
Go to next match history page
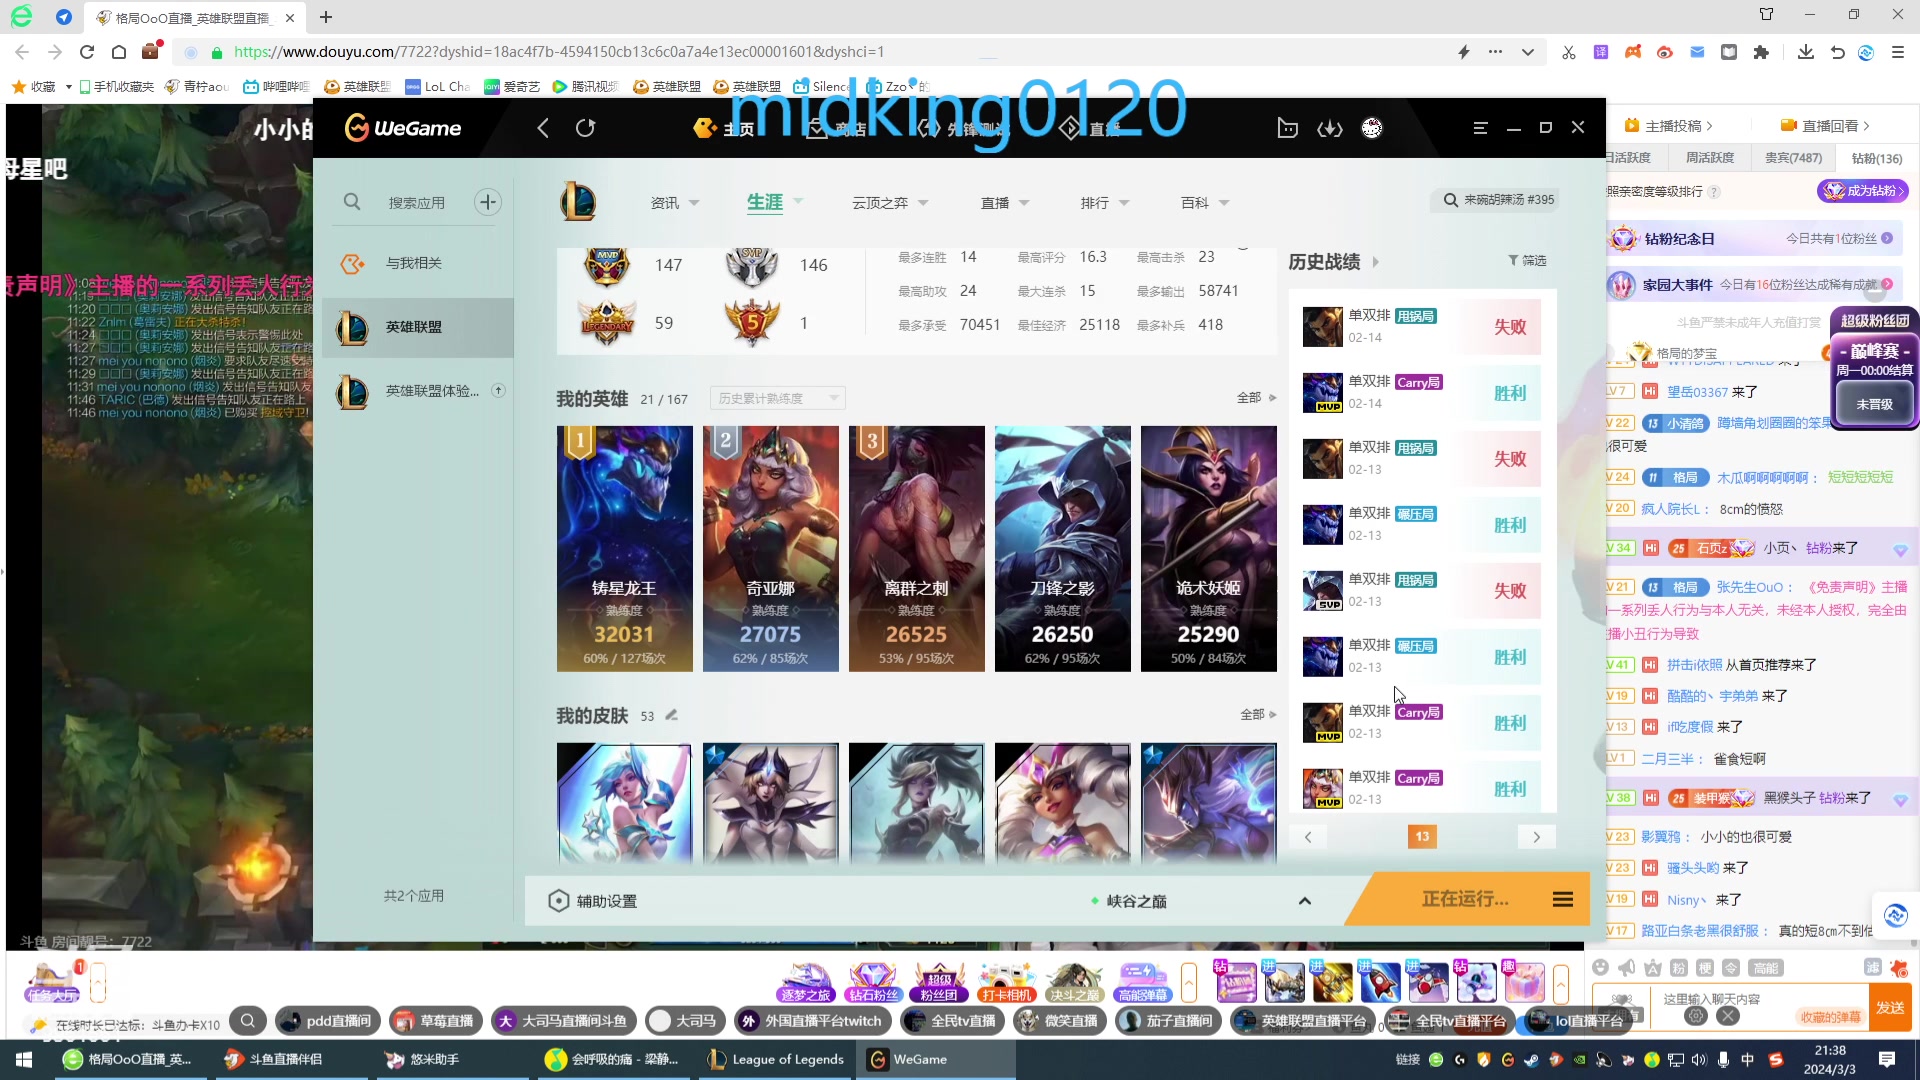pos(1537,837)
